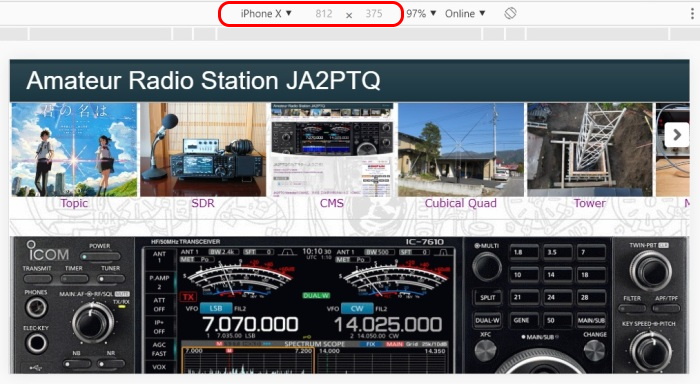Click the TRANSMIT button on the radio

(38, 279)
